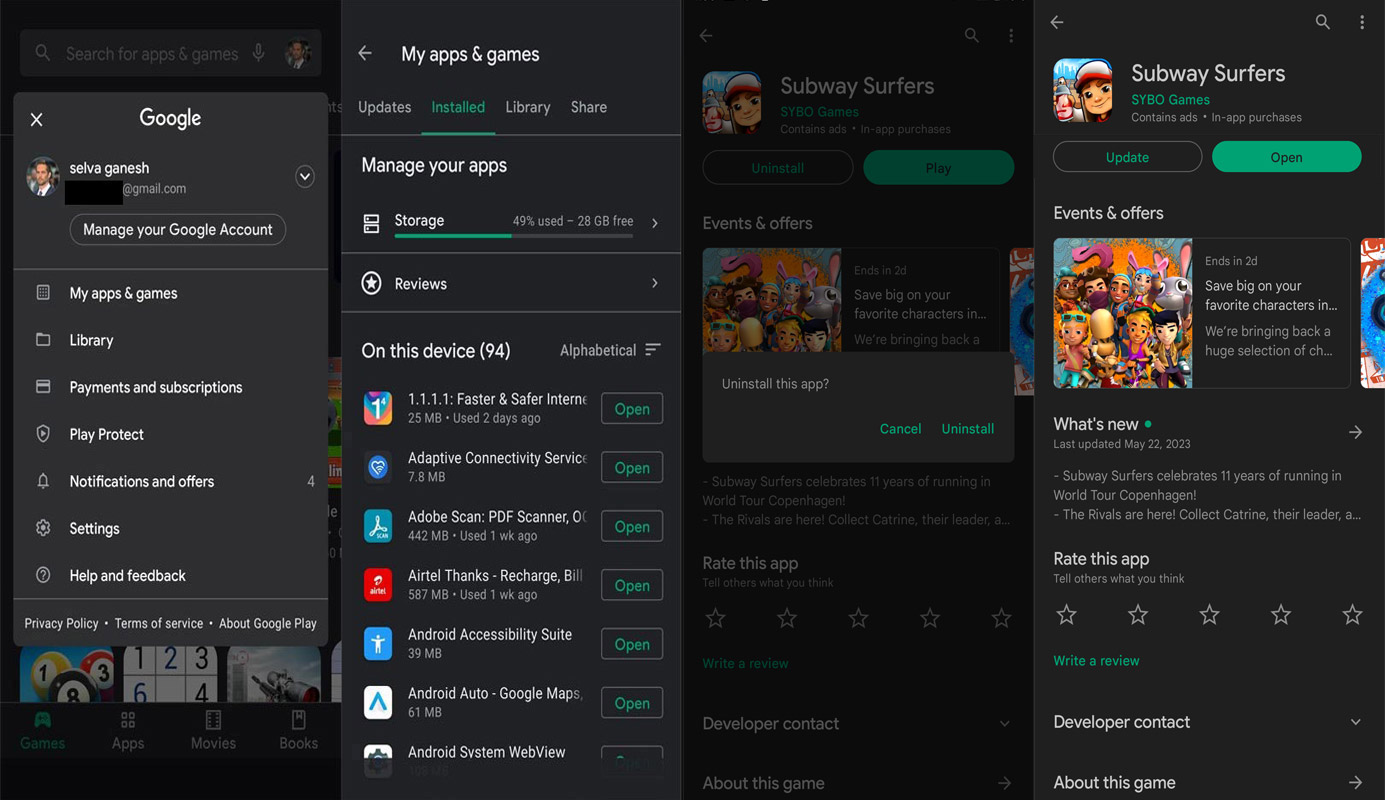This screenshot has width=1385, height=800.
Task: Click About Google Play link
Action: (267, 623)
